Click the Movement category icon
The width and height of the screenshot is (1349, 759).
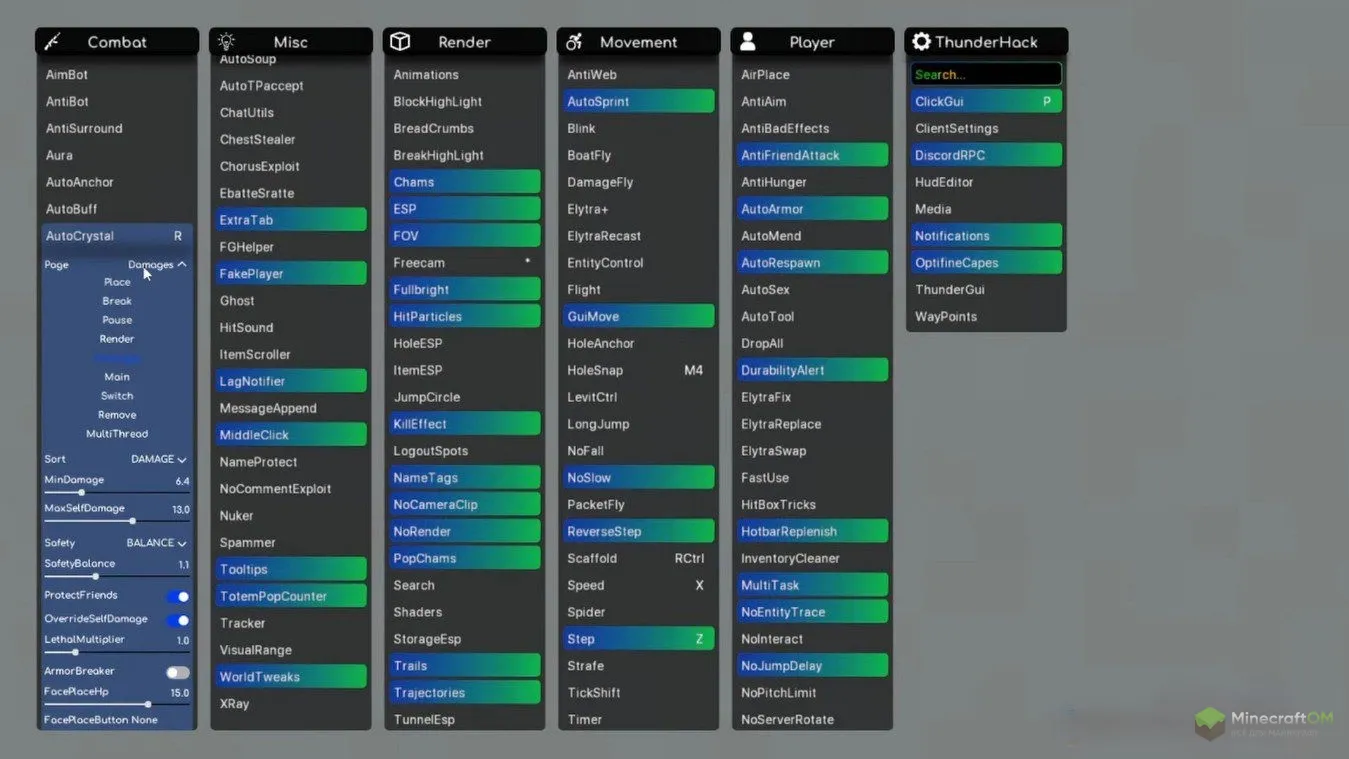(x=574, y=42)
